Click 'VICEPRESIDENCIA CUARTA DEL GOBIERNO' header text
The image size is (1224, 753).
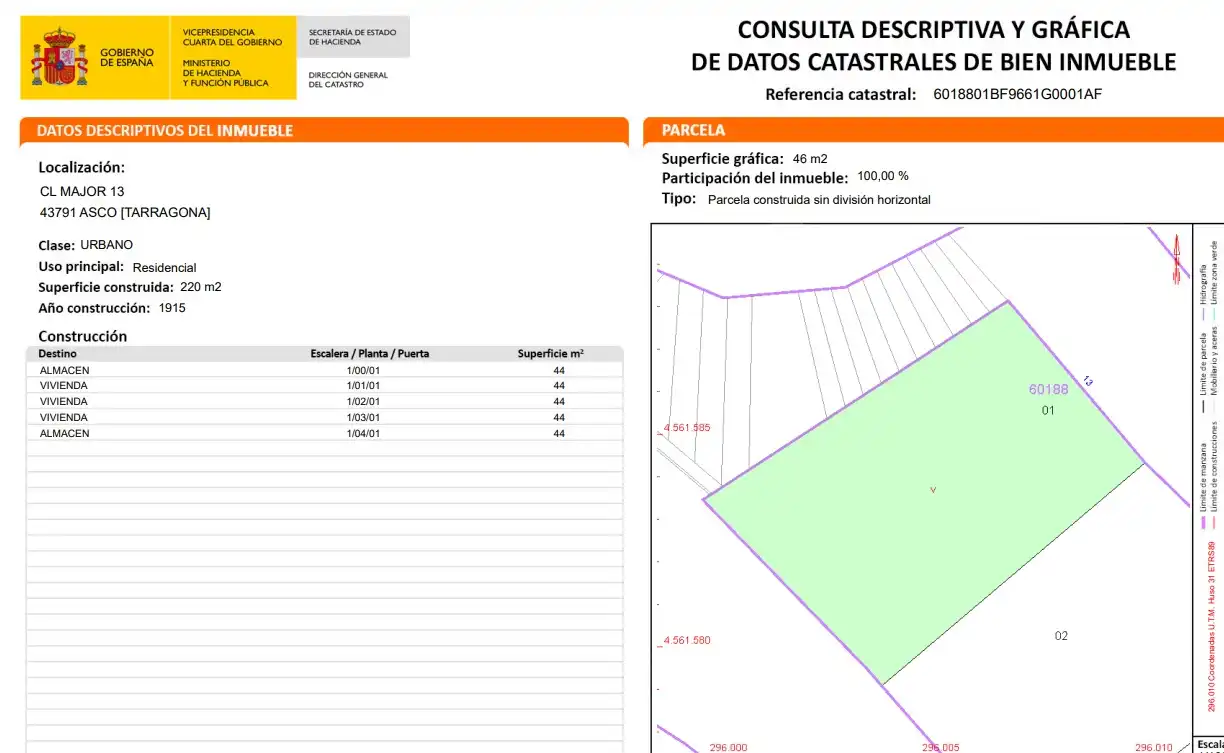click(x=232, y=37)
